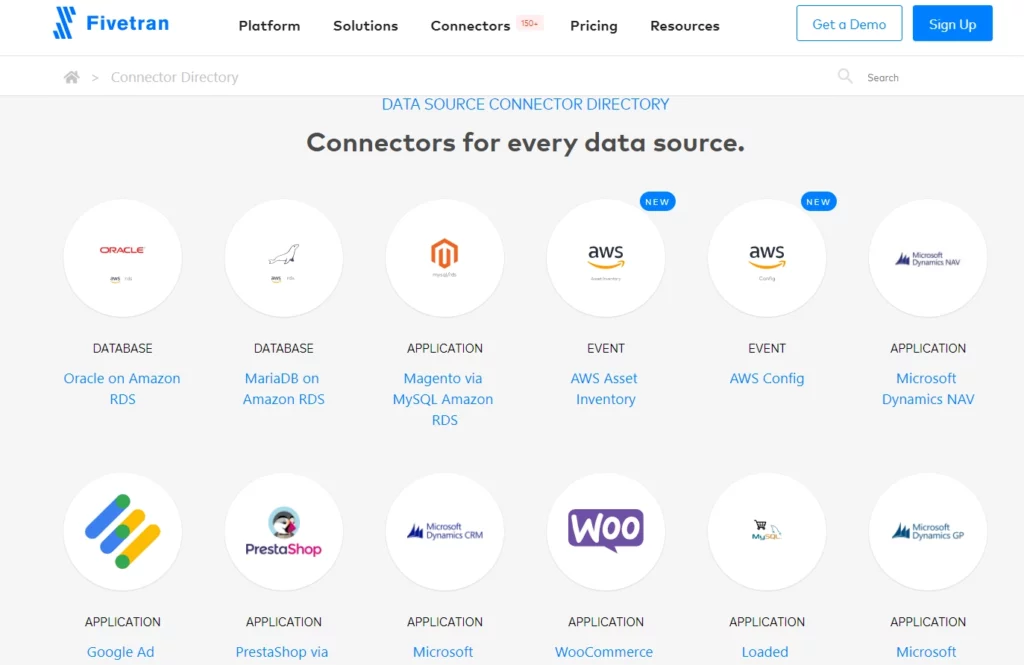Click the Fivetran logo

[x=111, y=24]
